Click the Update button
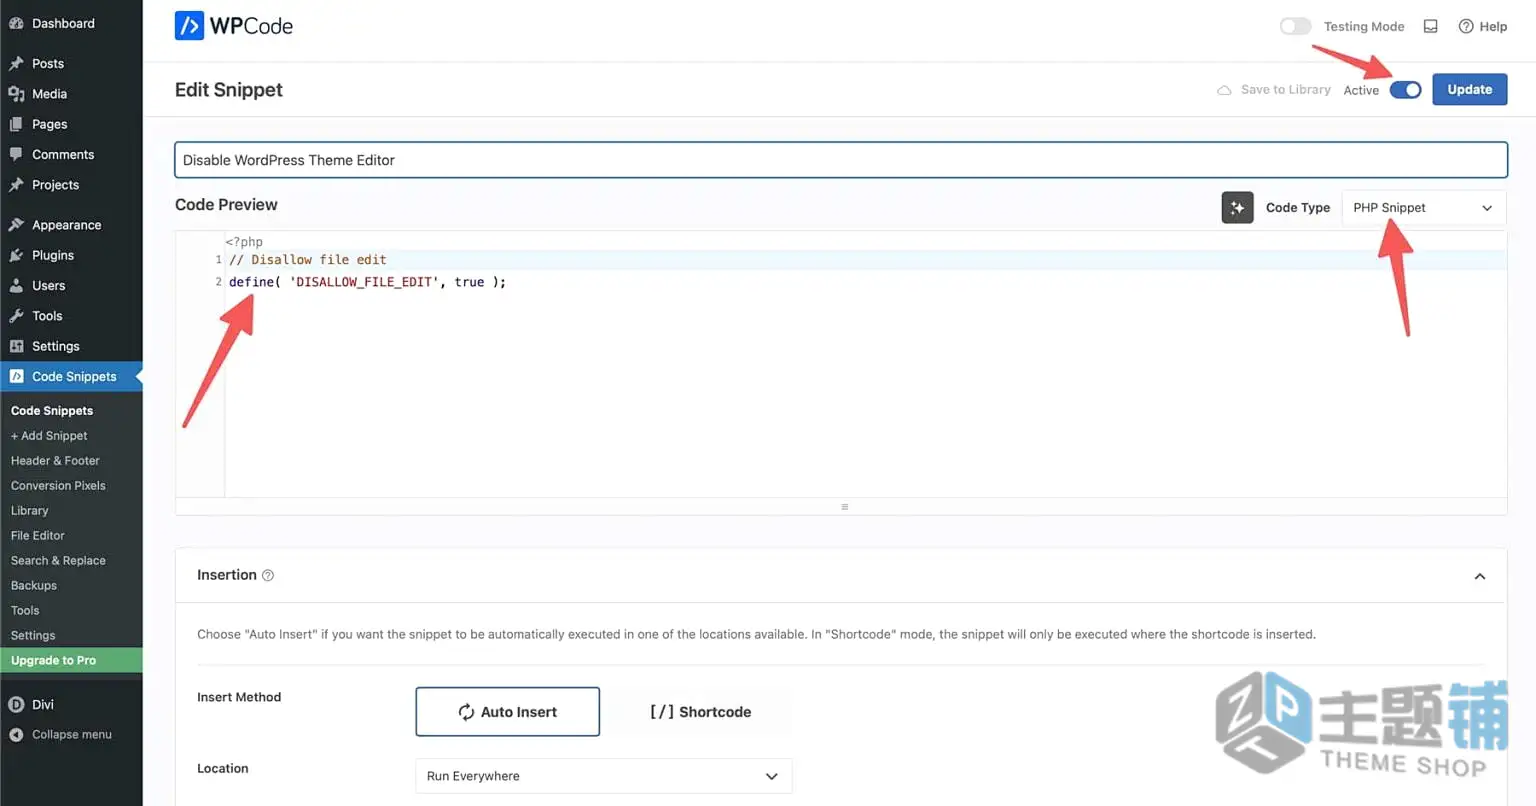1536x806 pixels. pos(1469,89)
